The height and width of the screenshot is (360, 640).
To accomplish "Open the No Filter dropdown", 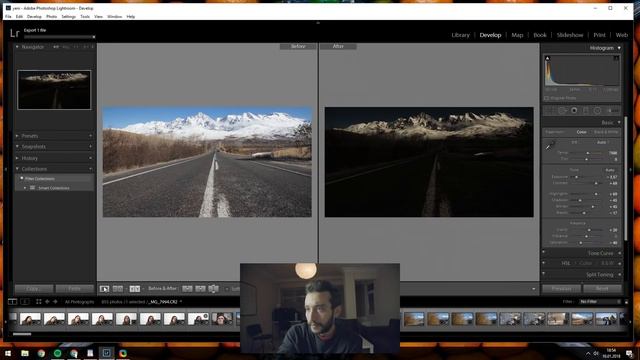I will coord(600,302).
